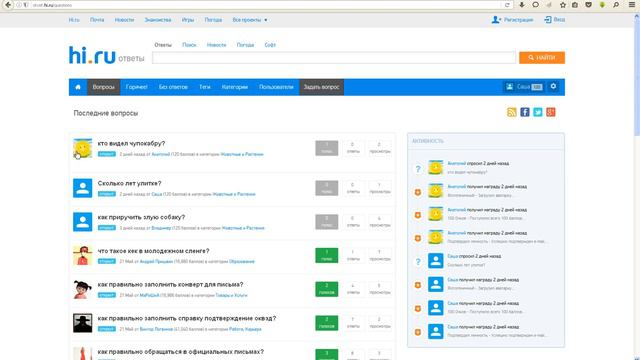Image resolution: width=640 pixels, height=360 pixels.
Task: Subscribe via the orange RSS icon
Action: (x=511, y=112)
